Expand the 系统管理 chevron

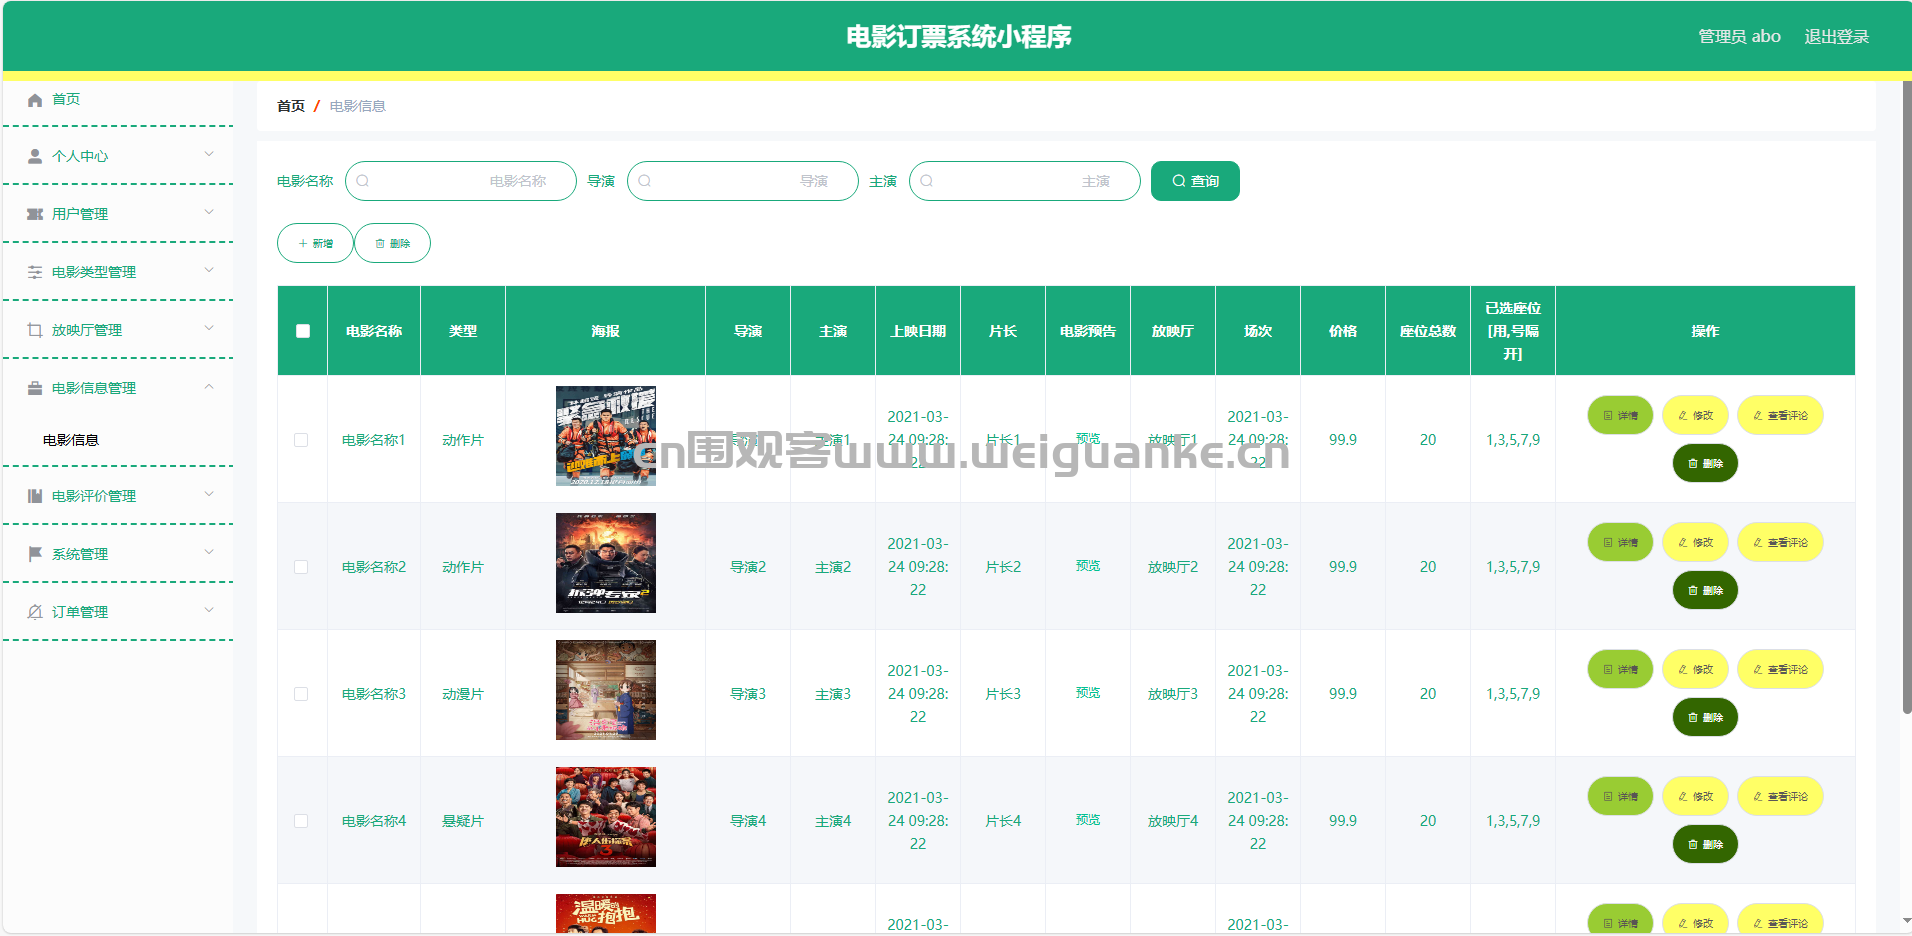coord(209,552)
